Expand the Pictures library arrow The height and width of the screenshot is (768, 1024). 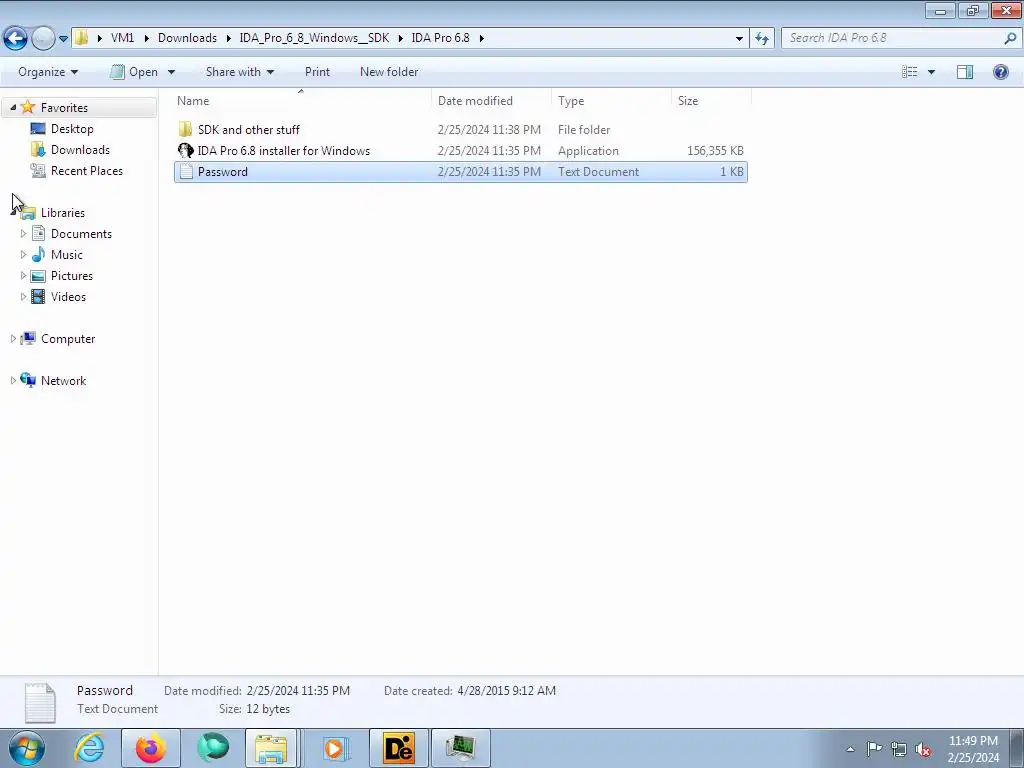click(24, 275)
